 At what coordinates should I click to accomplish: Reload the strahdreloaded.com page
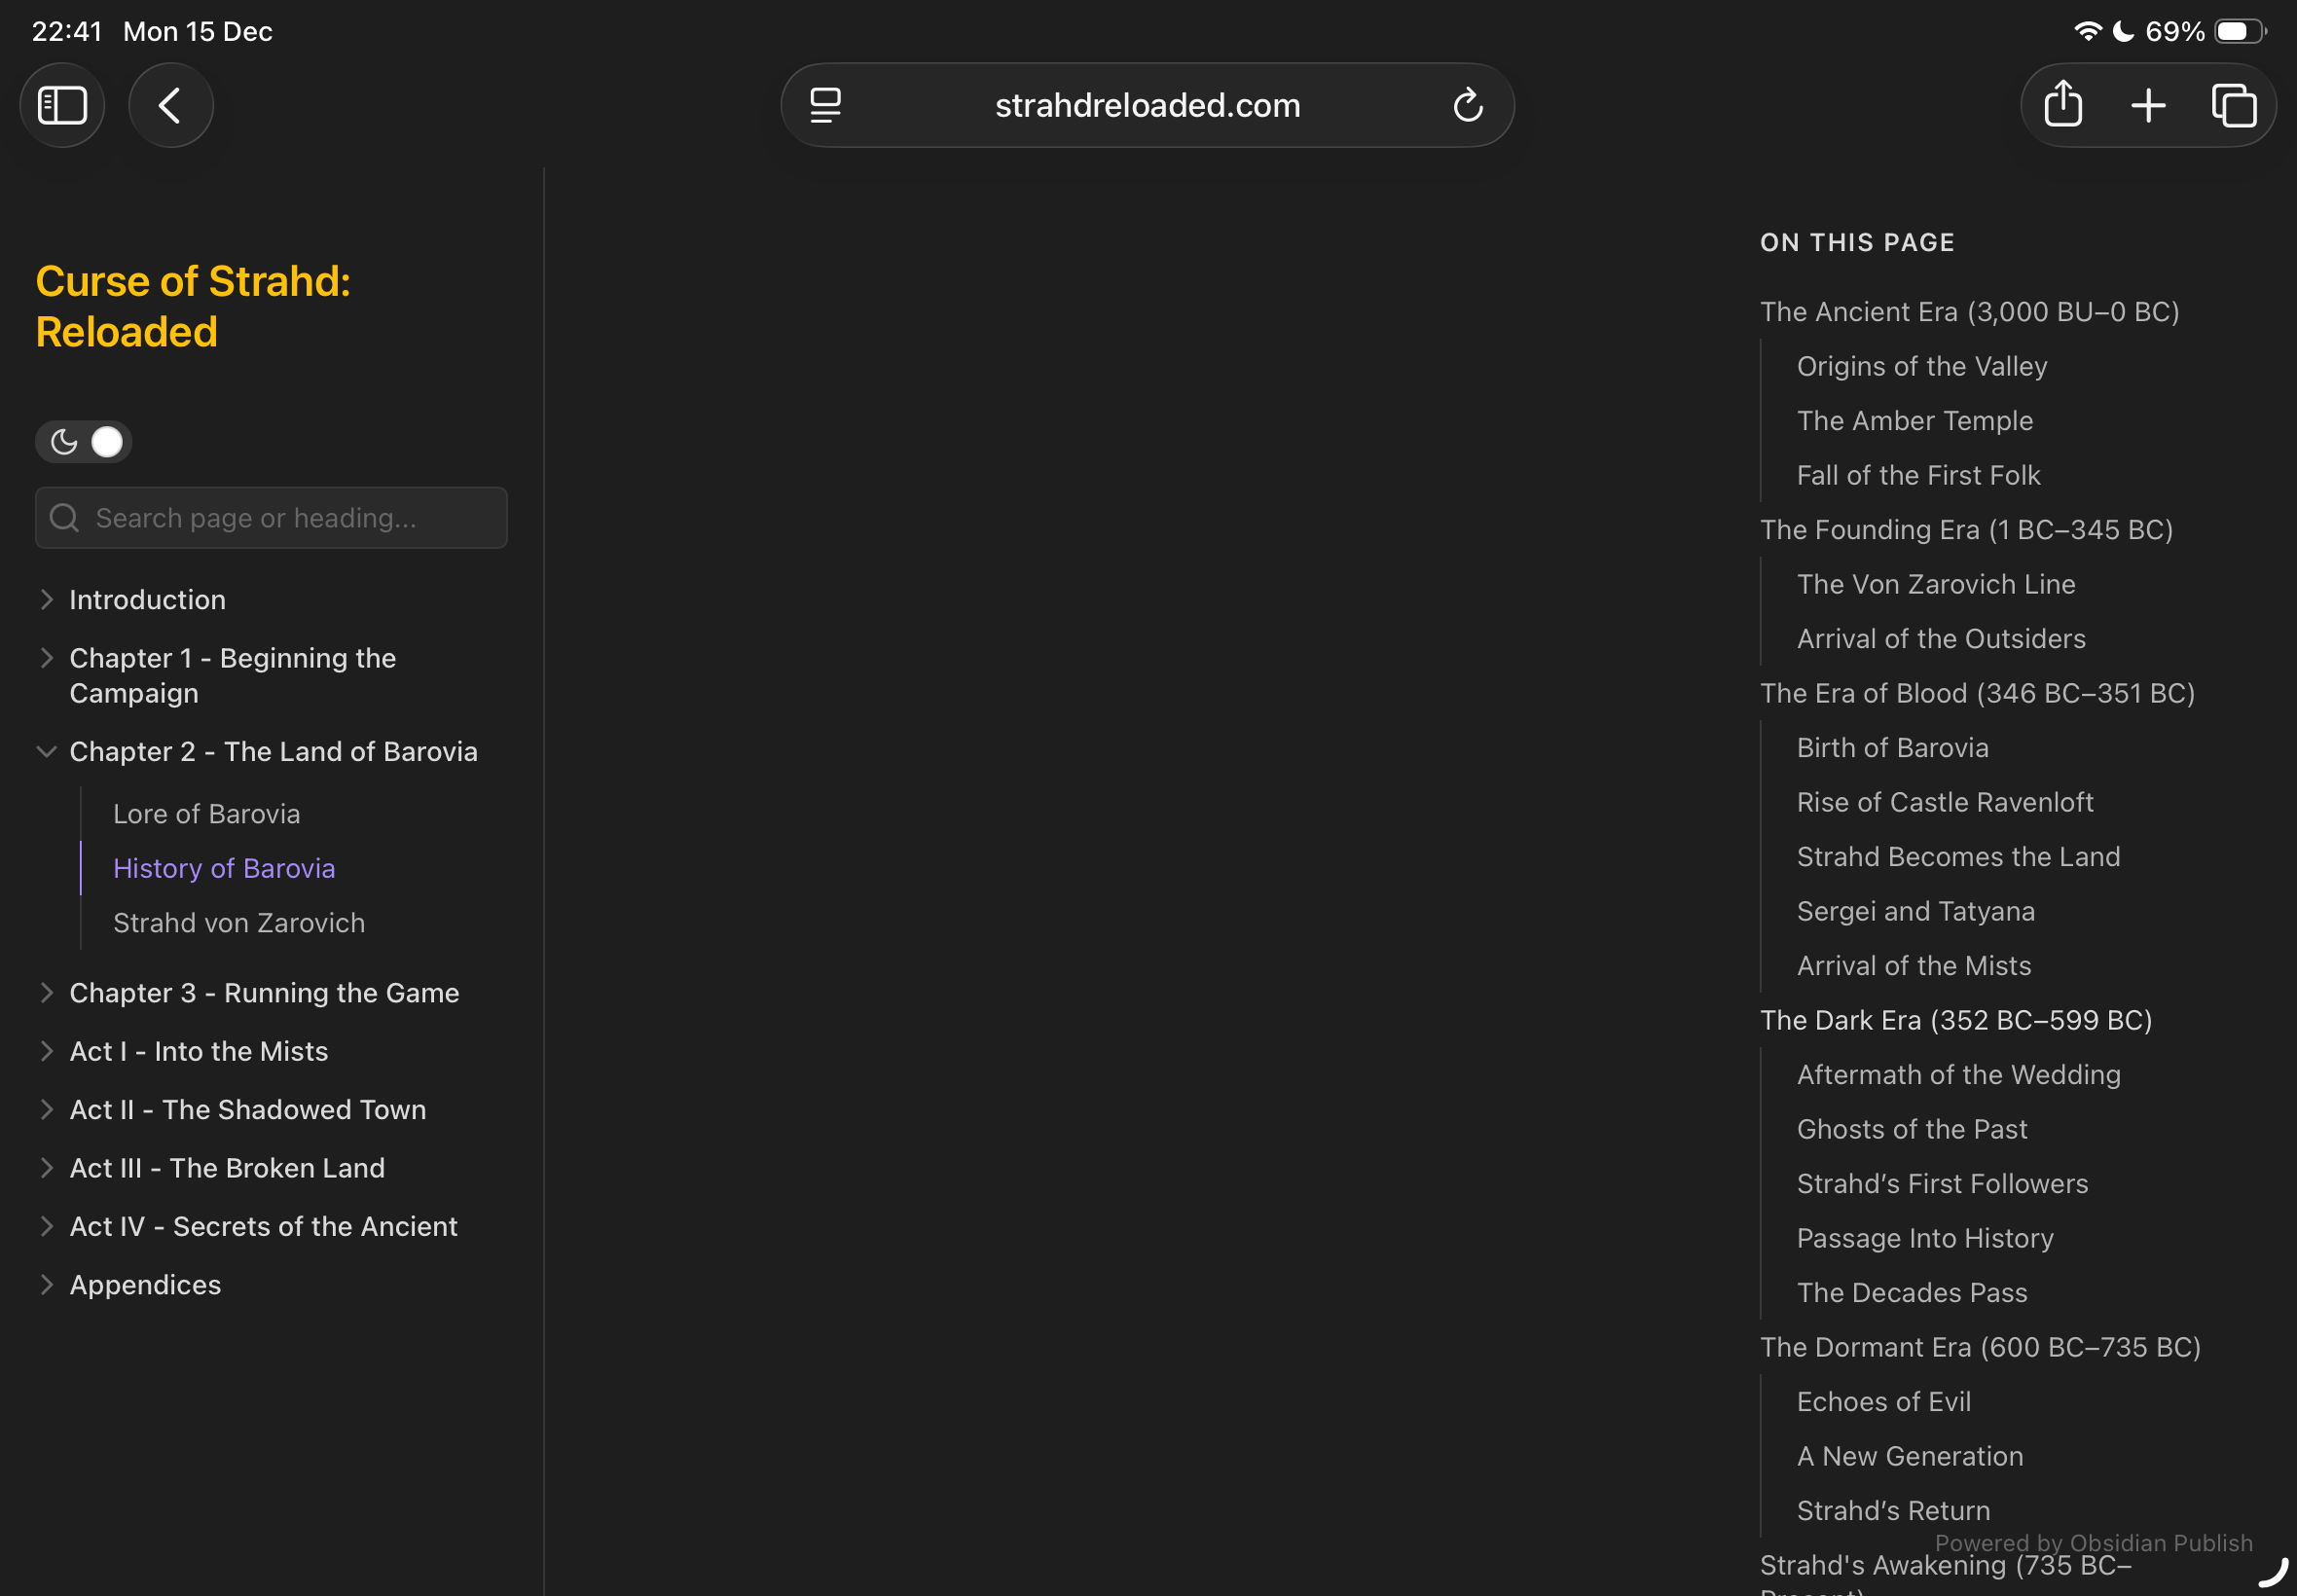coord(1467,105)
